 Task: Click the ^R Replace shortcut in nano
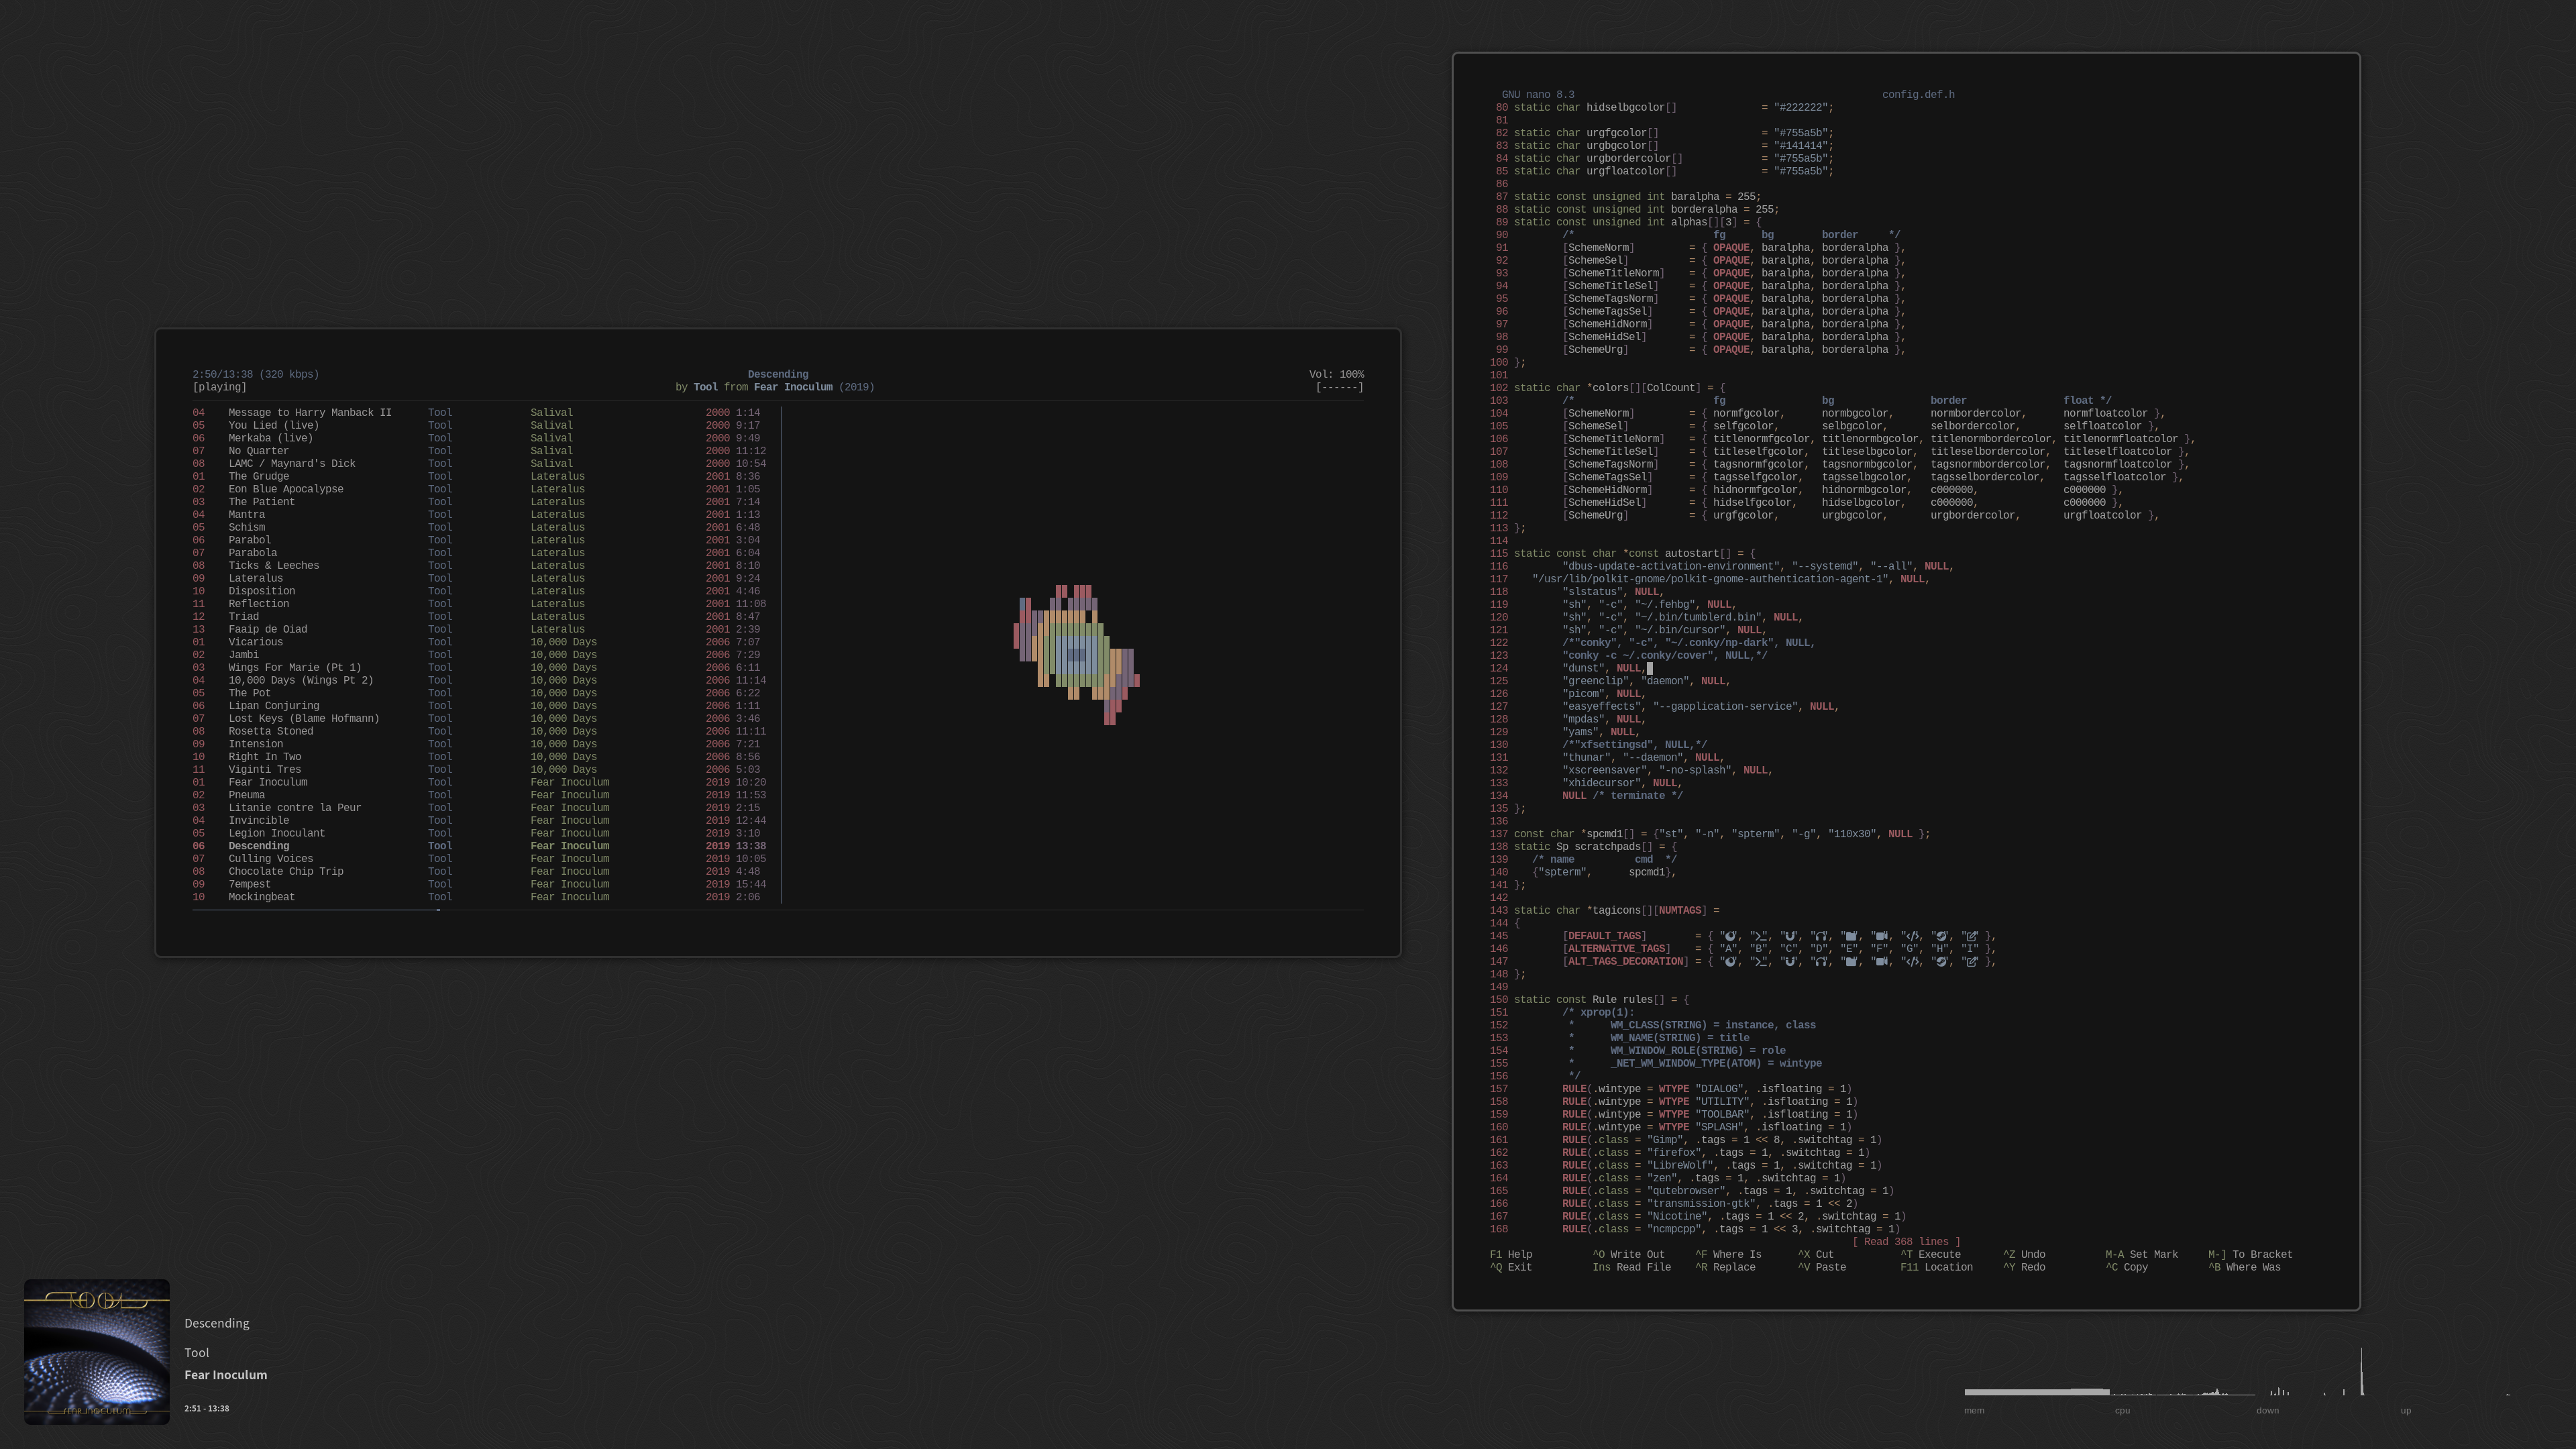[x=1725, y=1267]
